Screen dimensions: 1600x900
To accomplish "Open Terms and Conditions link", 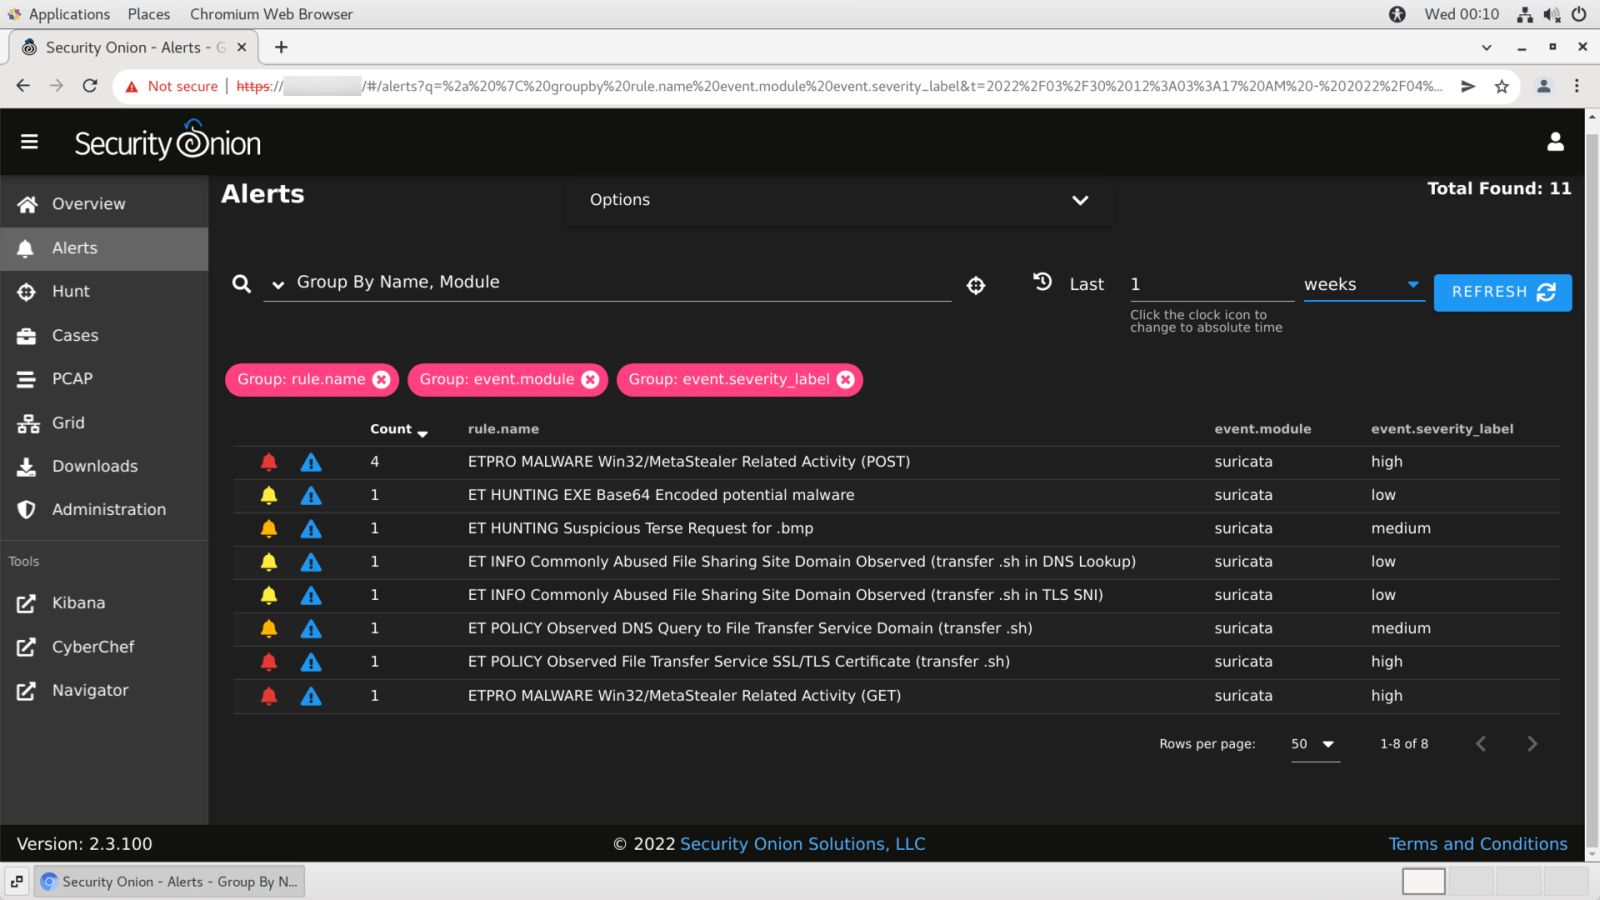I will (x=1478, y=844).
